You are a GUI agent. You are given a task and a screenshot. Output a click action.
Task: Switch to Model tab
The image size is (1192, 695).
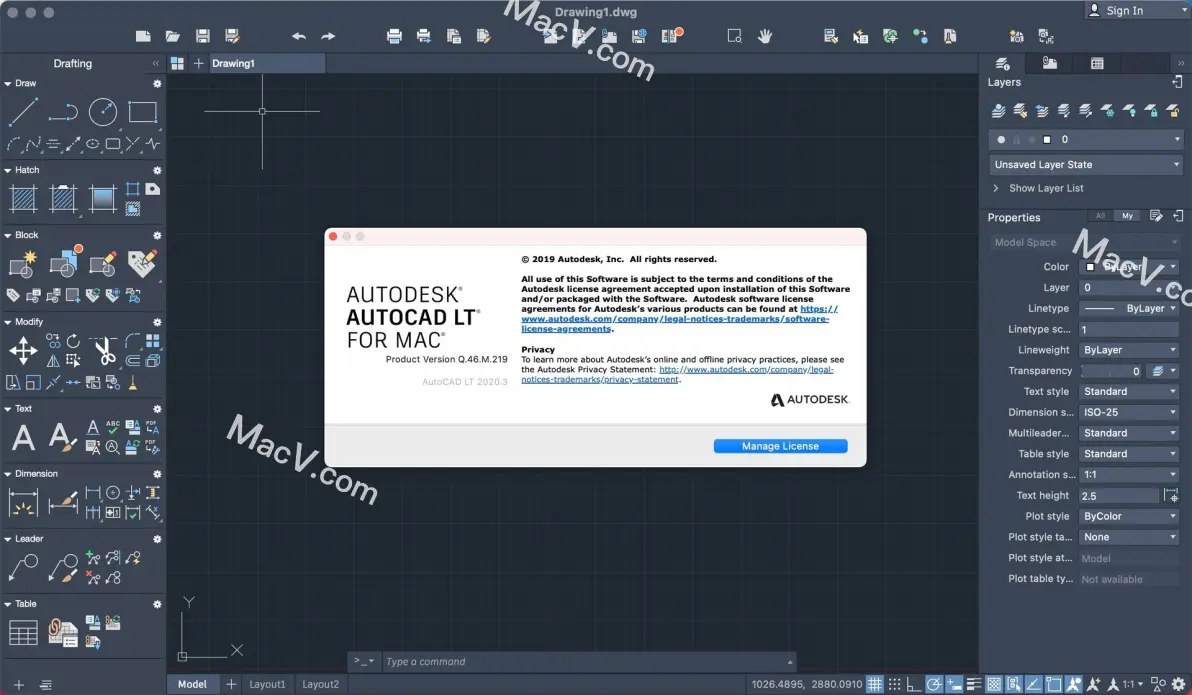coord(192,684)
